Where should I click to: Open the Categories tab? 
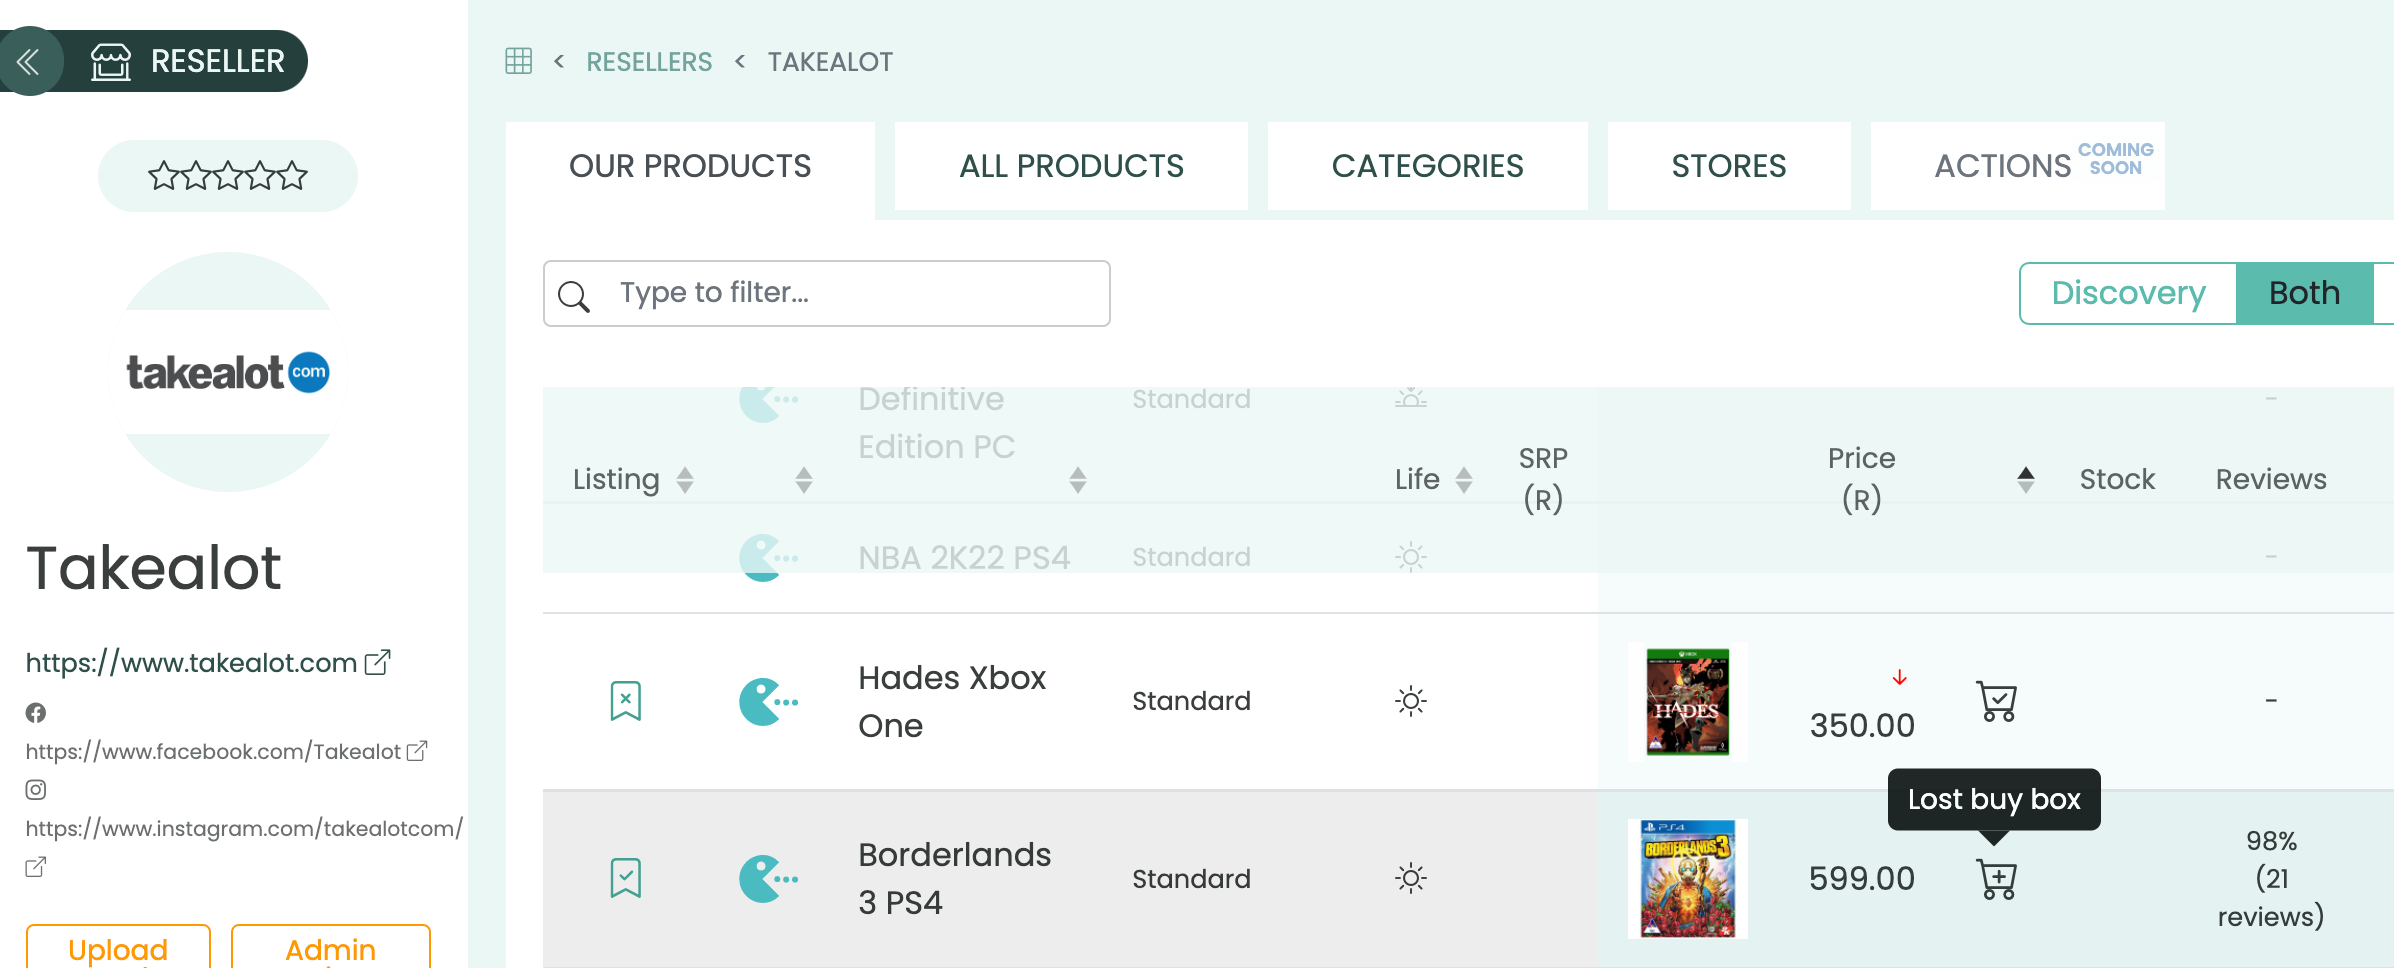point(1427,166)
